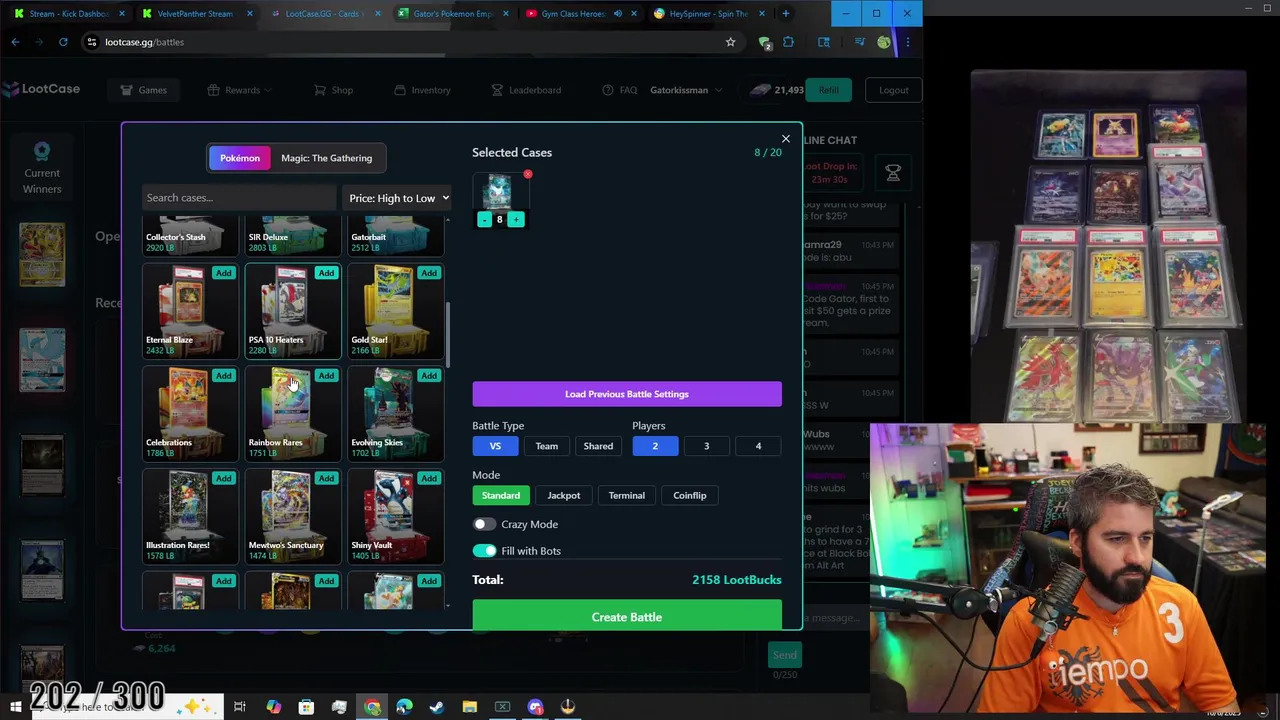Mute the Gym Class Heroes tab audio
This screenshot has height=720, width=1280.
click(x=617, y=14)
